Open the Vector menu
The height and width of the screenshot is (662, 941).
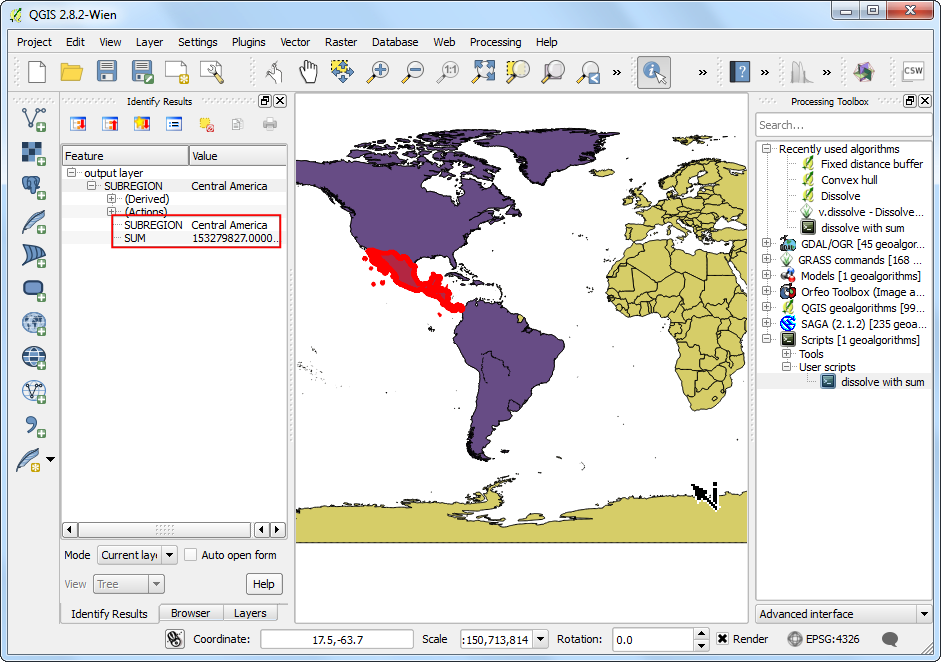[x=295, y=42]
